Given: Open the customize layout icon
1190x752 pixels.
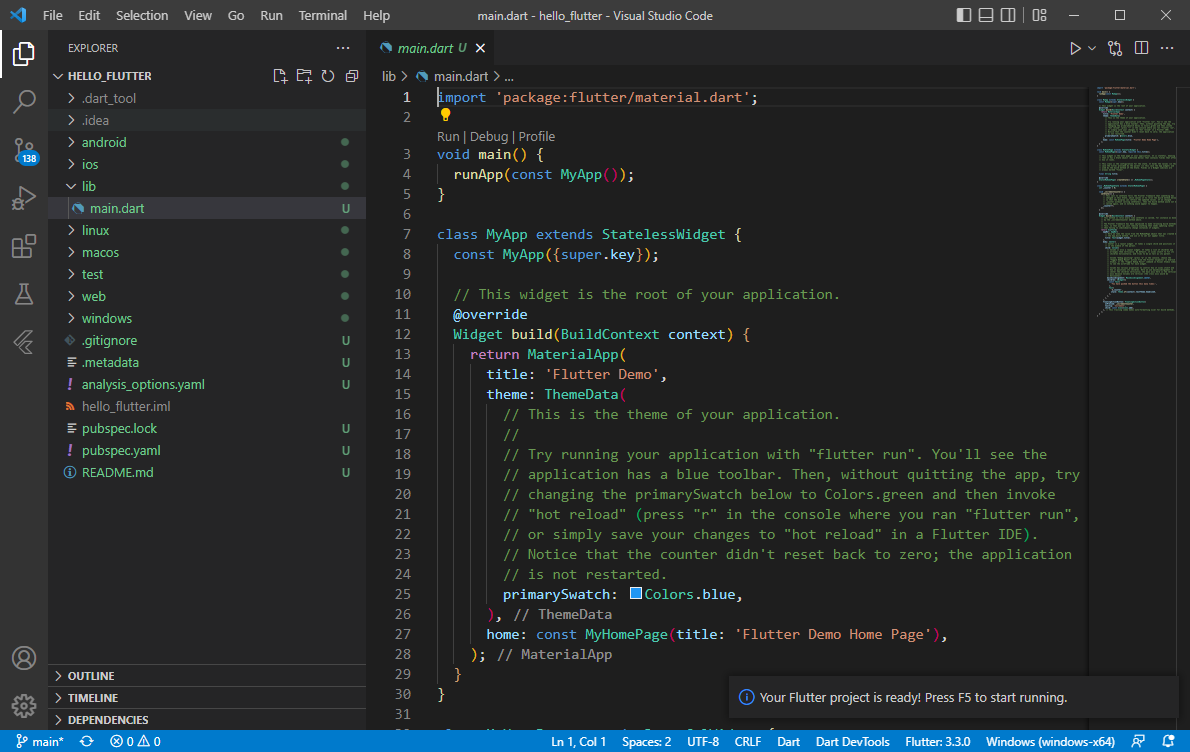Looking at the screenshot, I should point(1040,15).
